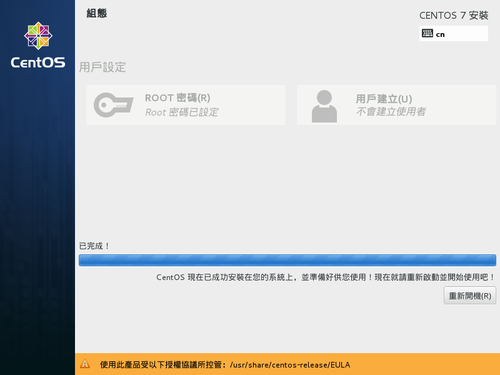Click the orange warning triangle icon
Screen dimensions: 500x375
(85, 364)
